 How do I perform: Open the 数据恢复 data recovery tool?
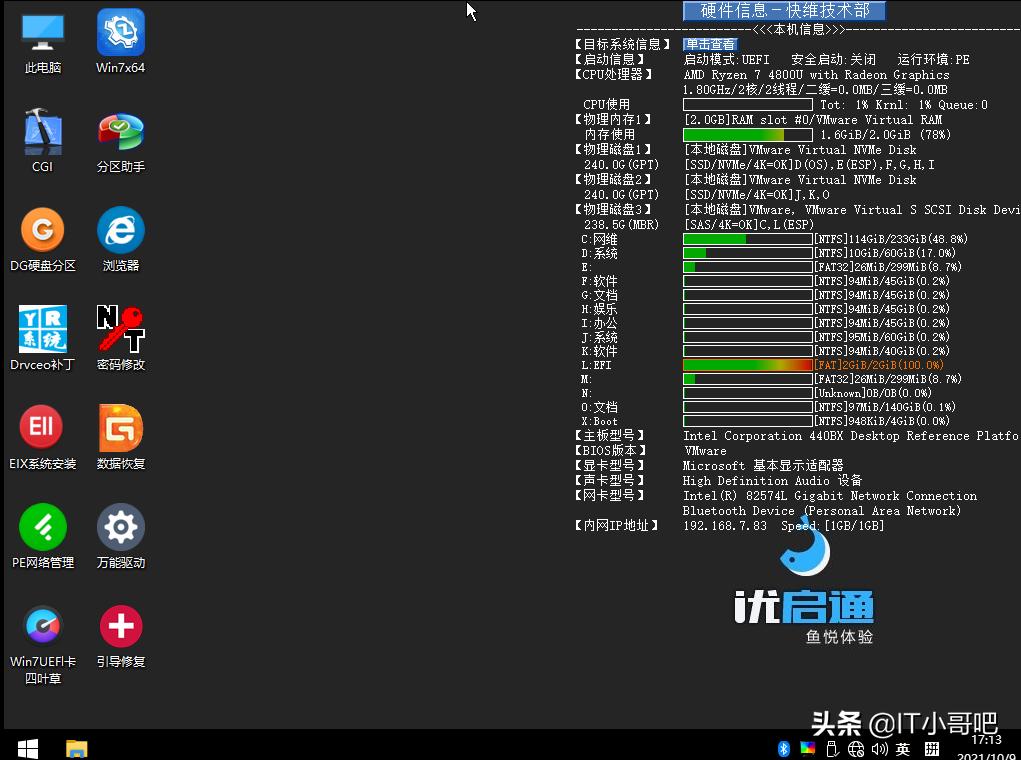120,426
